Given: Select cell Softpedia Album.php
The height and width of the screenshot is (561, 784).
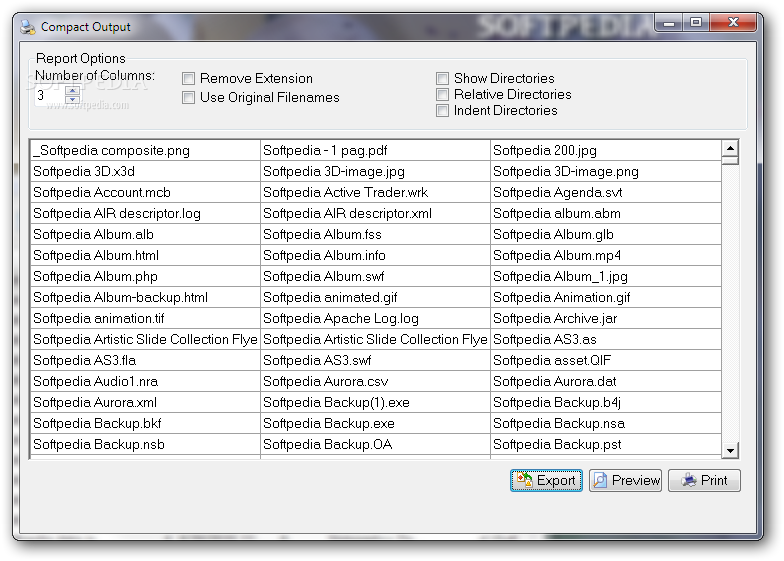Looking at the screenshot, I should point(145,276).
